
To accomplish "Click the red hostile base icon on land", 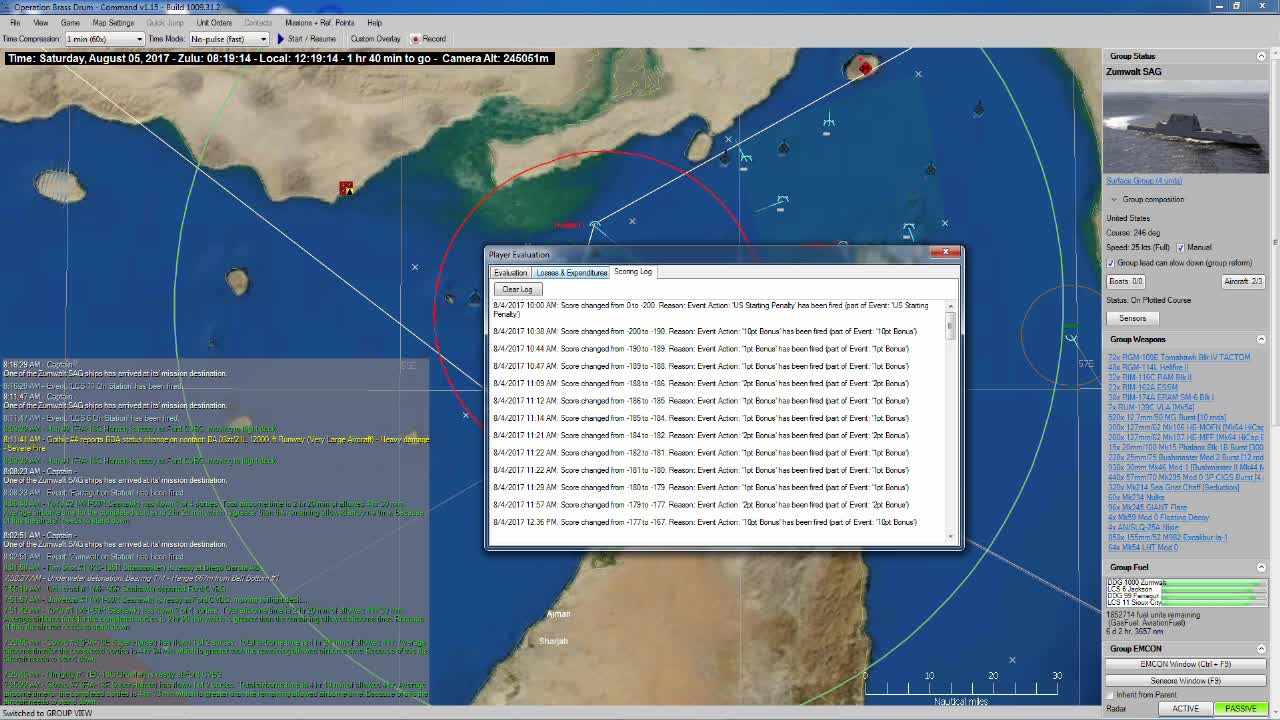I will tap(346, 188).
